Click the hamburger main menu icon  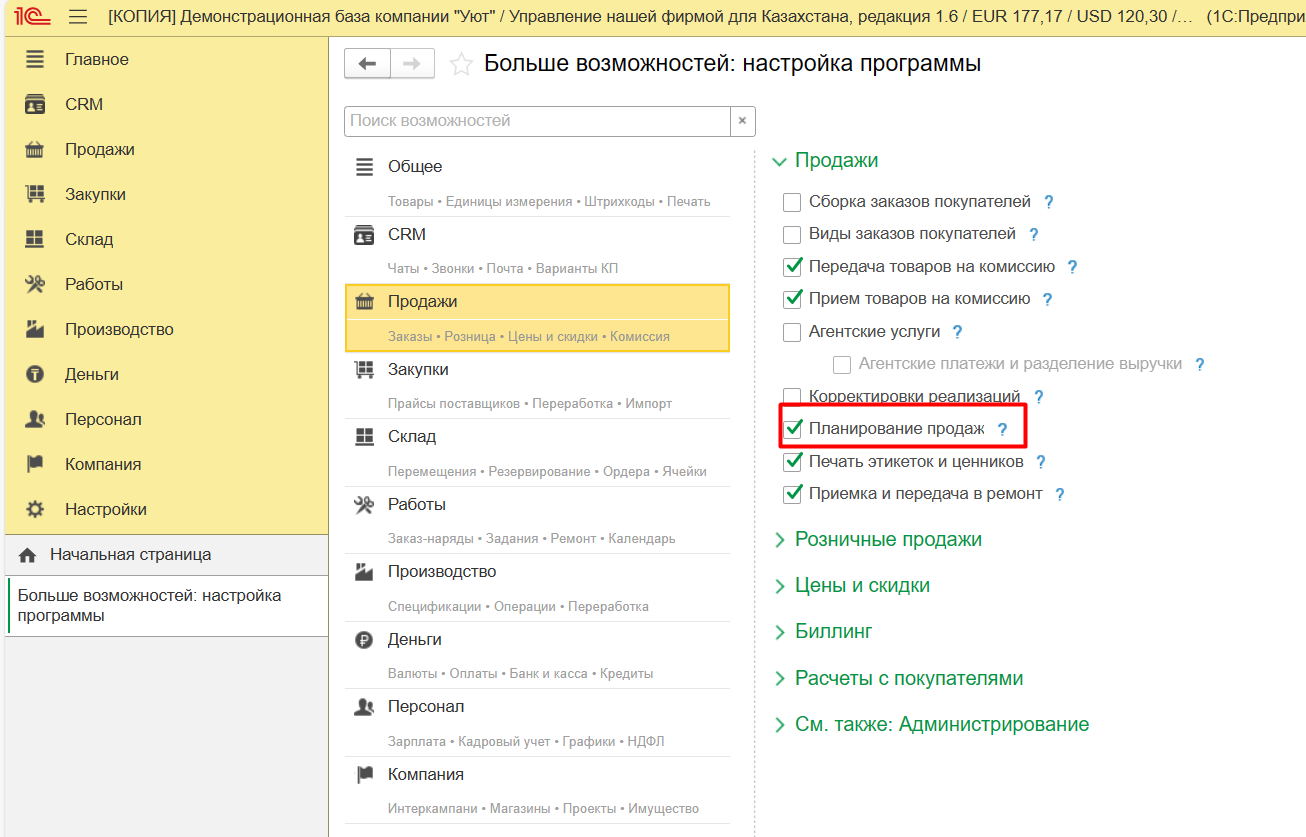coord(78,17)
